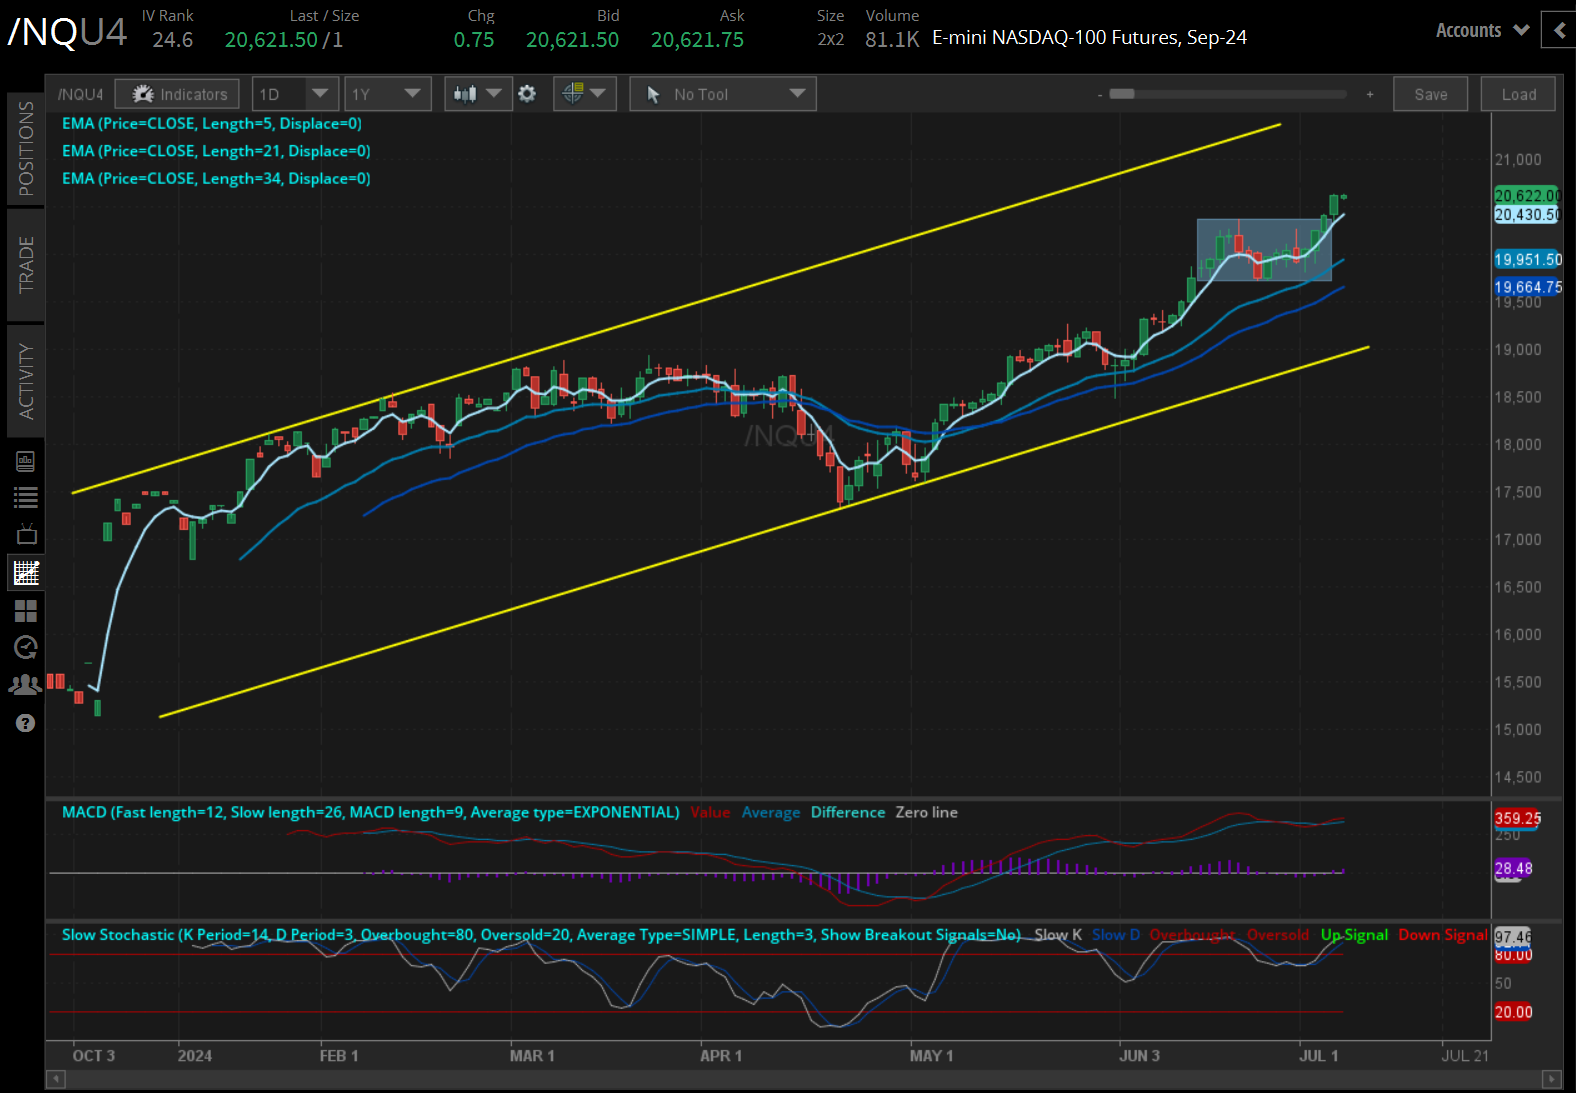Image resolution: width=1576 pixels, height=1093 pixels.
Task: Click the 19,664.75 EMA price axis label
Action: [1528, 288]
